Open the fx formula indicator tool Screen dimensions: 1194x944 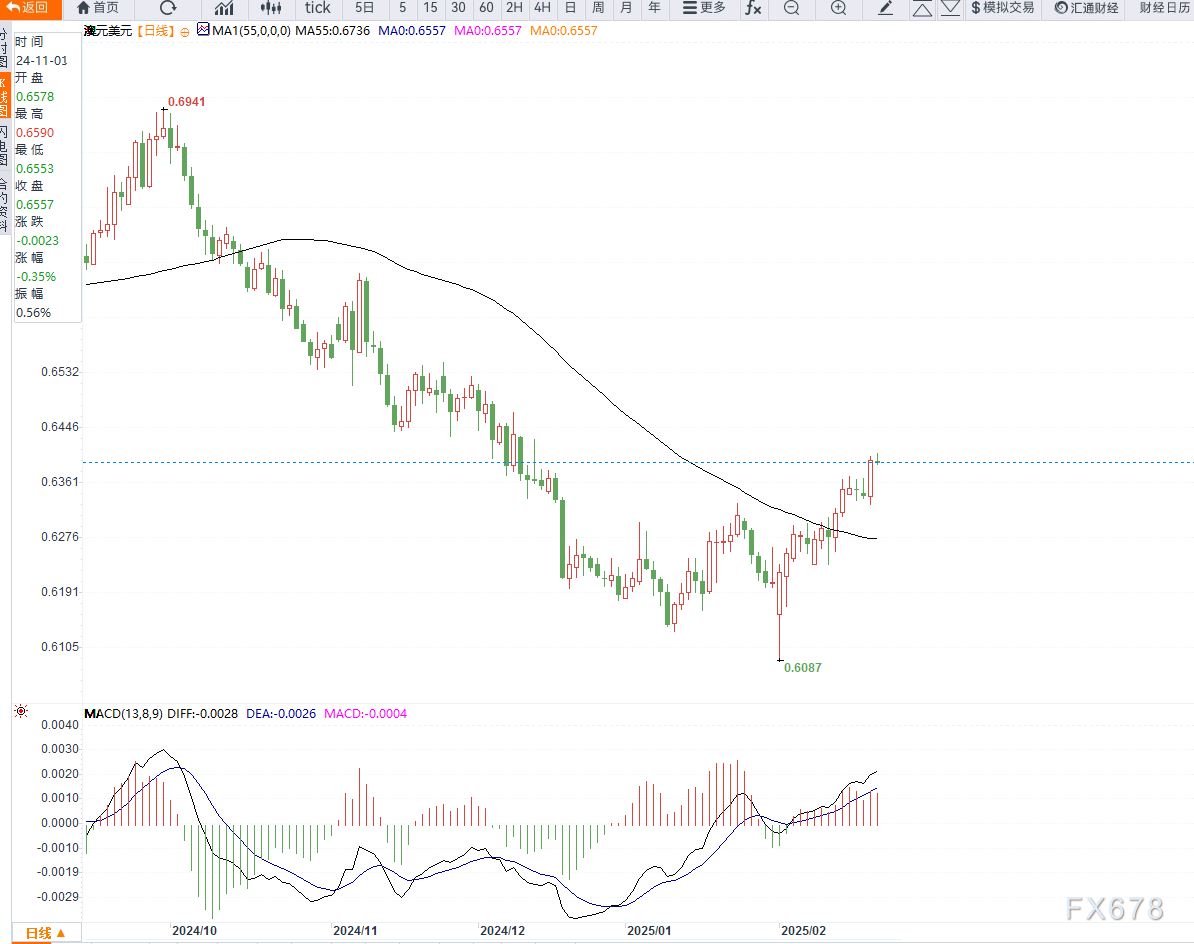(x=752, y=8)
